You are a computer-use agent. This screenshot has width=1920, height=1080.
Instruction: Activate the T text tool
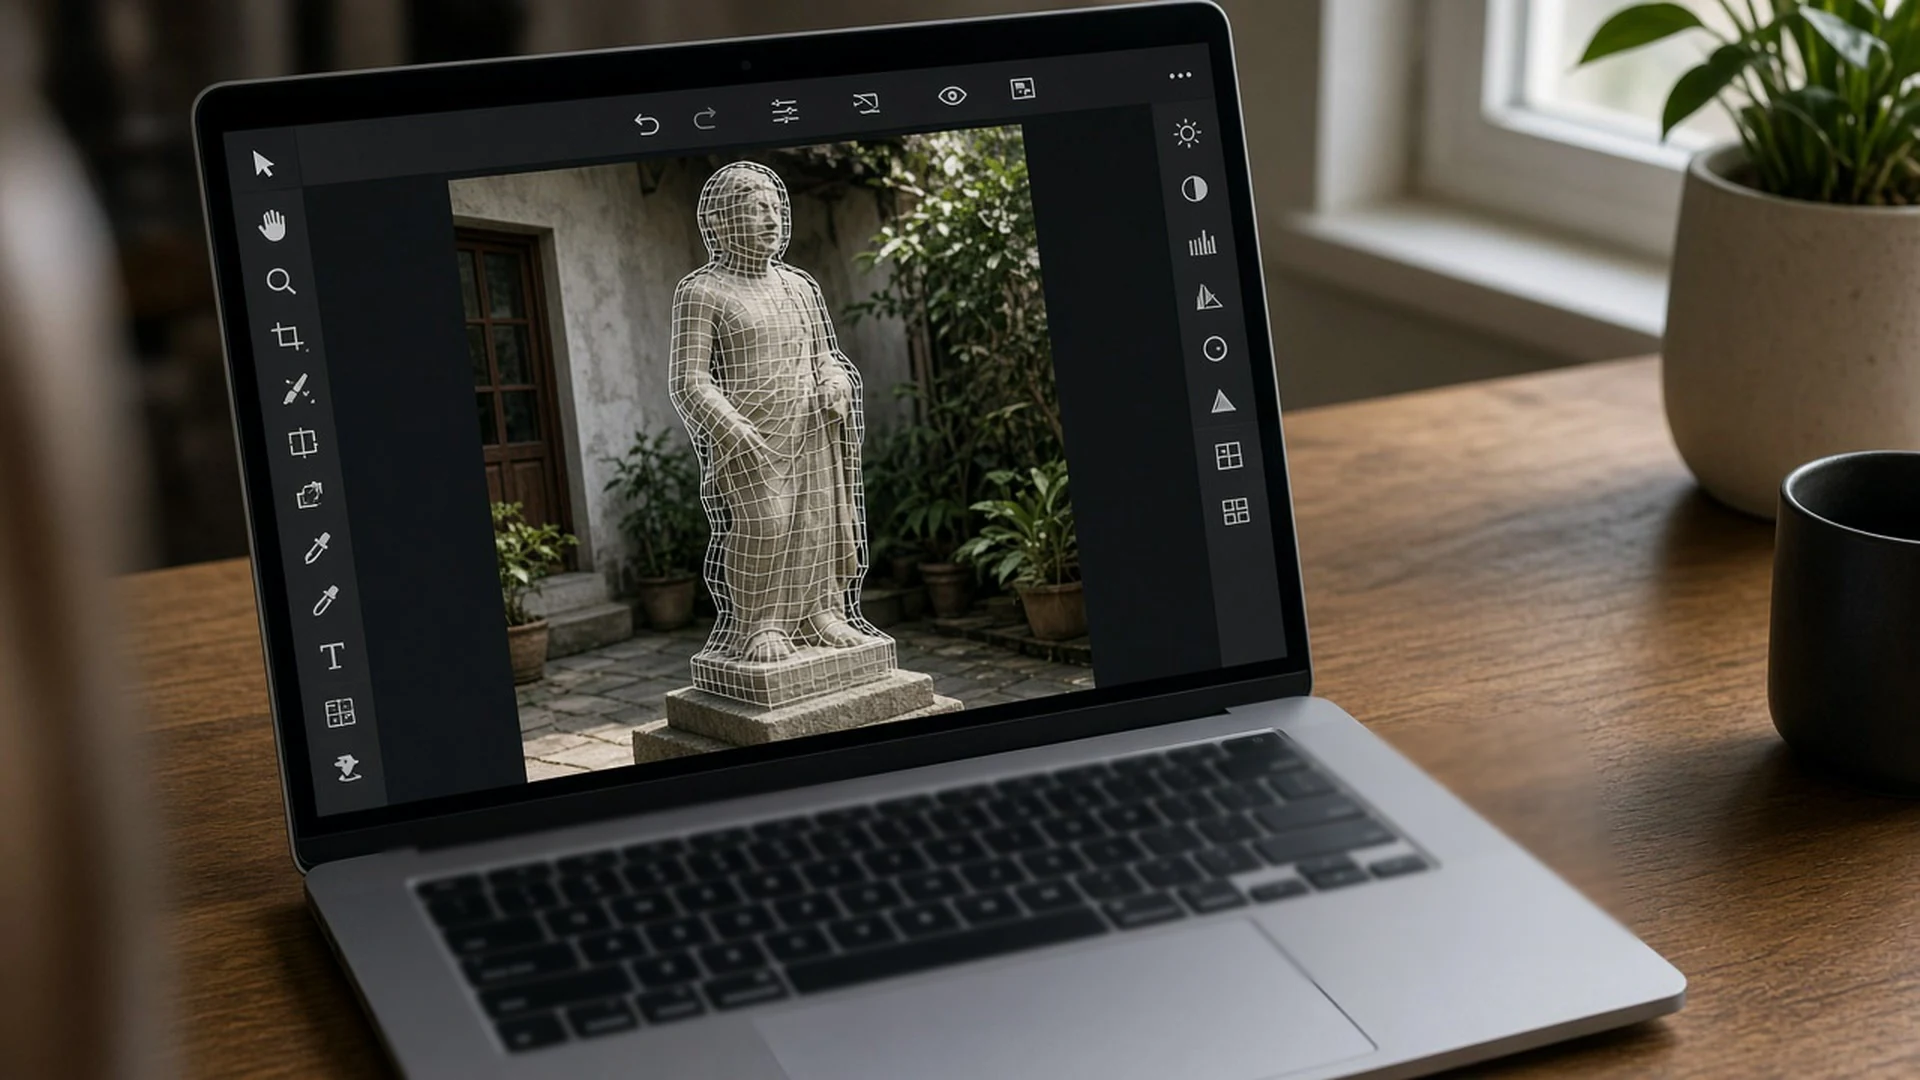click(332, 656)
